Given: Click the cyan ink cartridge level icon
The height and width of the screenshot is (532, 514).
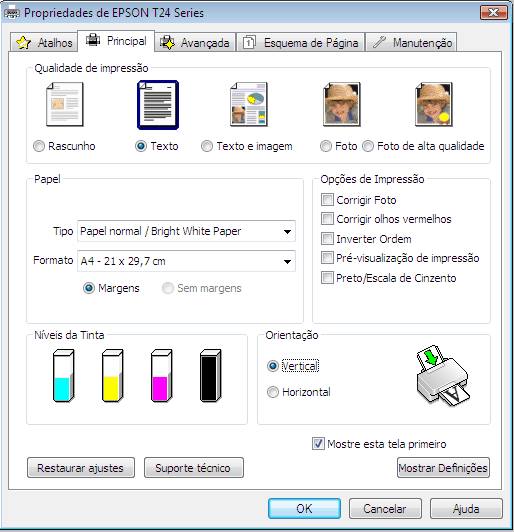Looking at the screenshot, I should [63, 376].
